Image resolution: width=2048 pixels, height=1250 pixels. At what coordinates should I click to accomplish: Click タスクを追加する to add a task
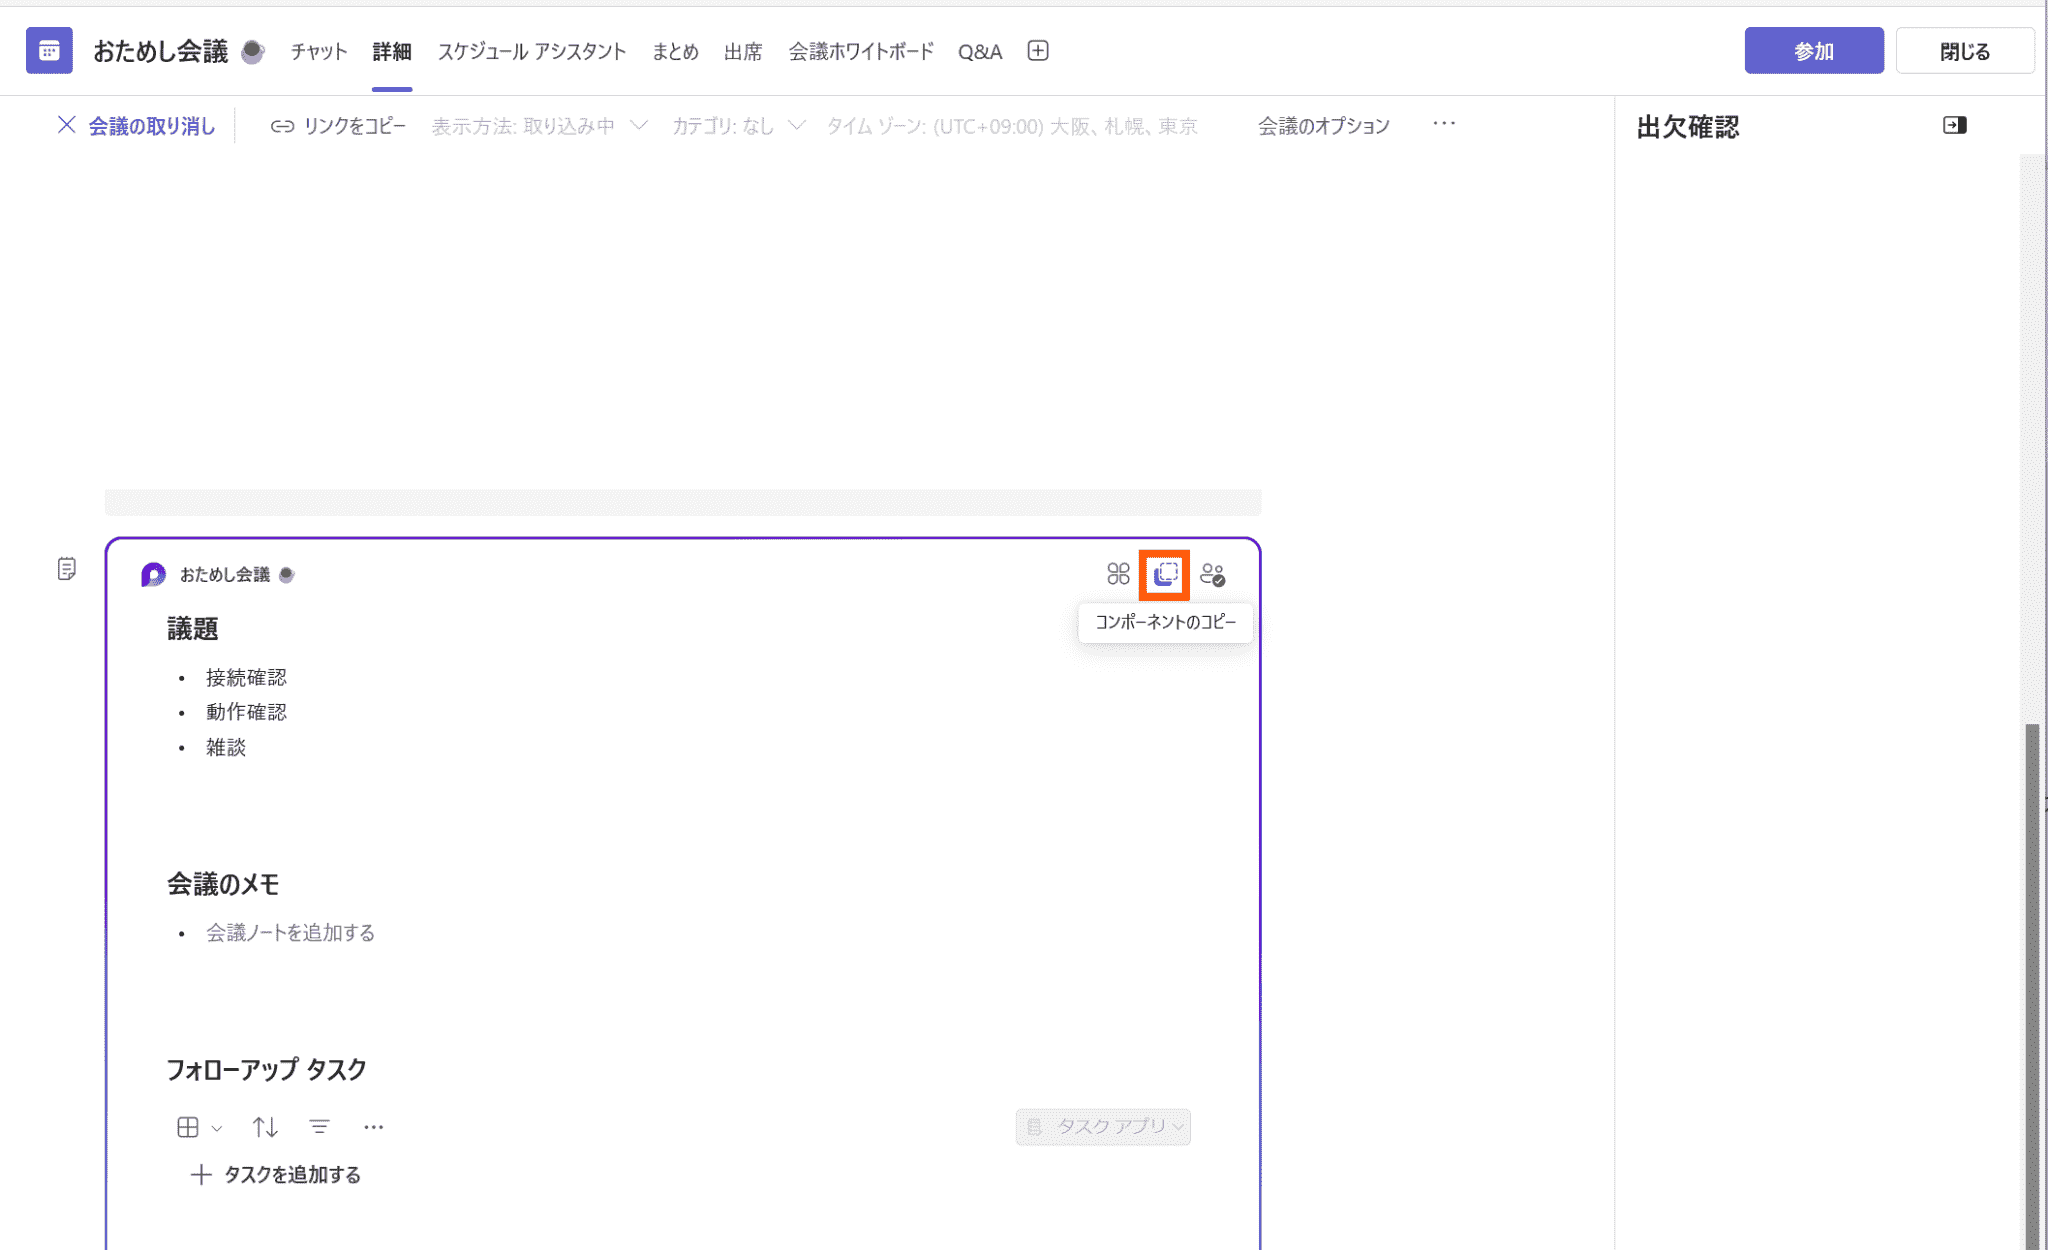(276, 1175)
